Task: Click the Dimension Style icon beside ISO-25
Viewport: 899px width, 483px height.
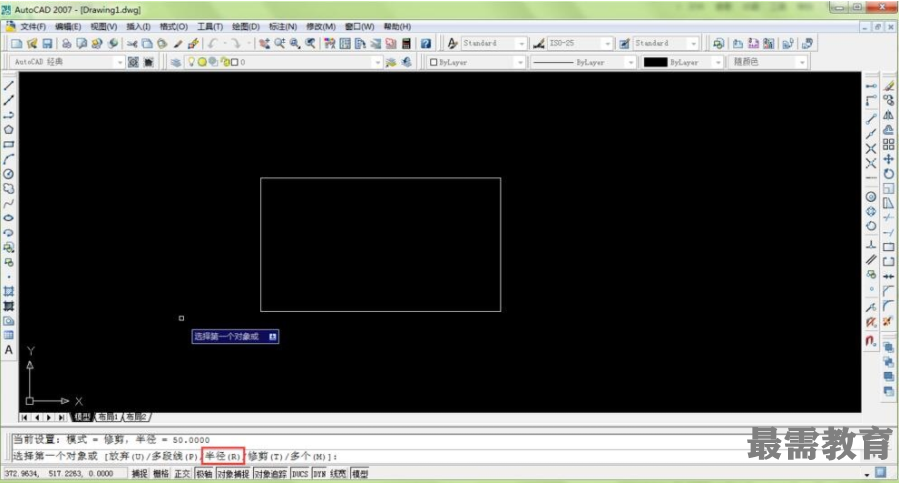Action: pos(538,44)
